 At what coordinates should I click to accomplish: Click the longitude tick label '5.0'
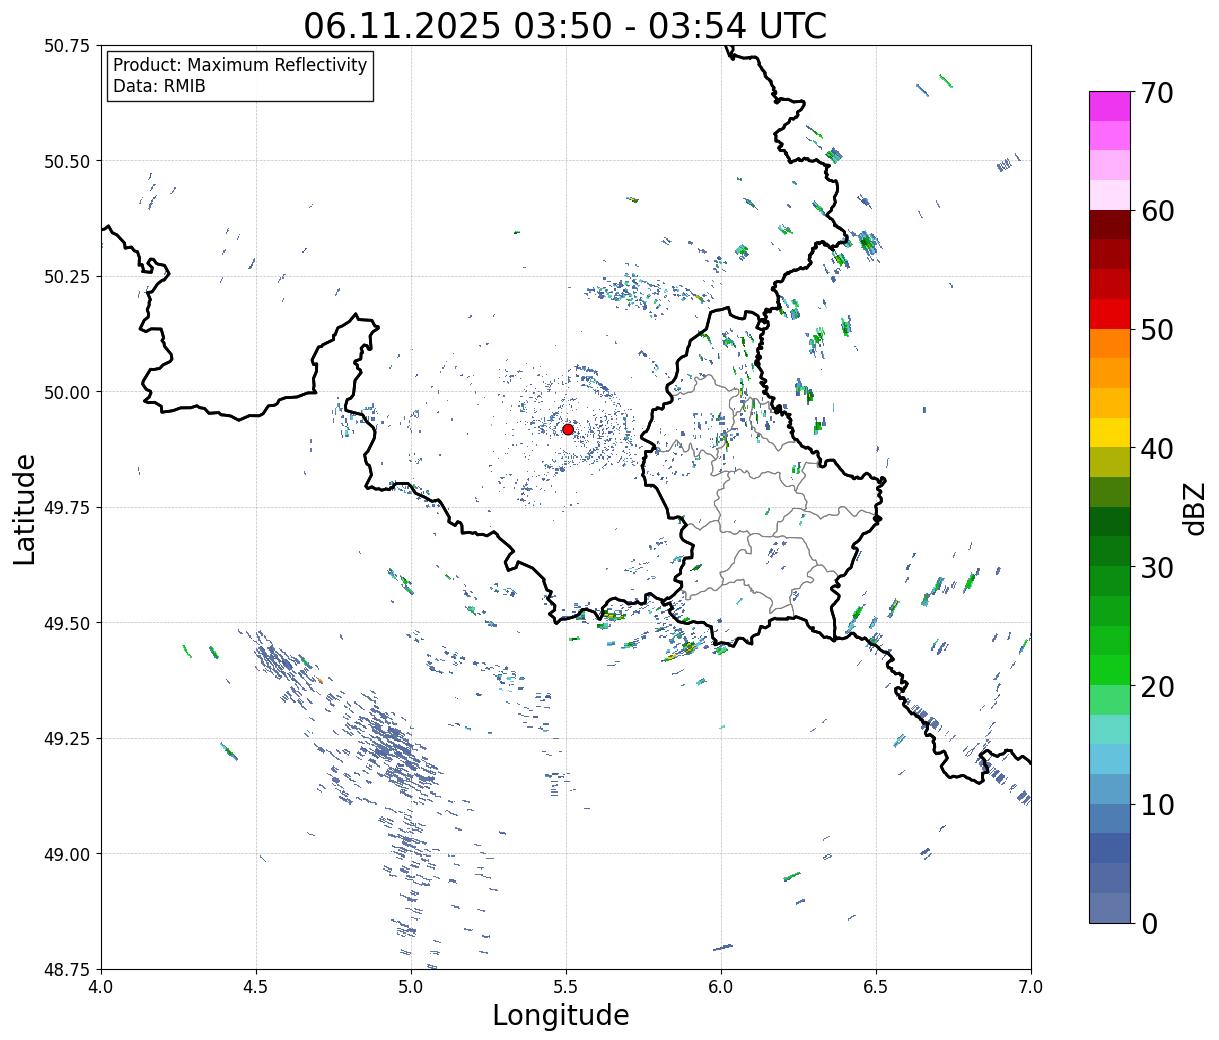coord(411,987)
